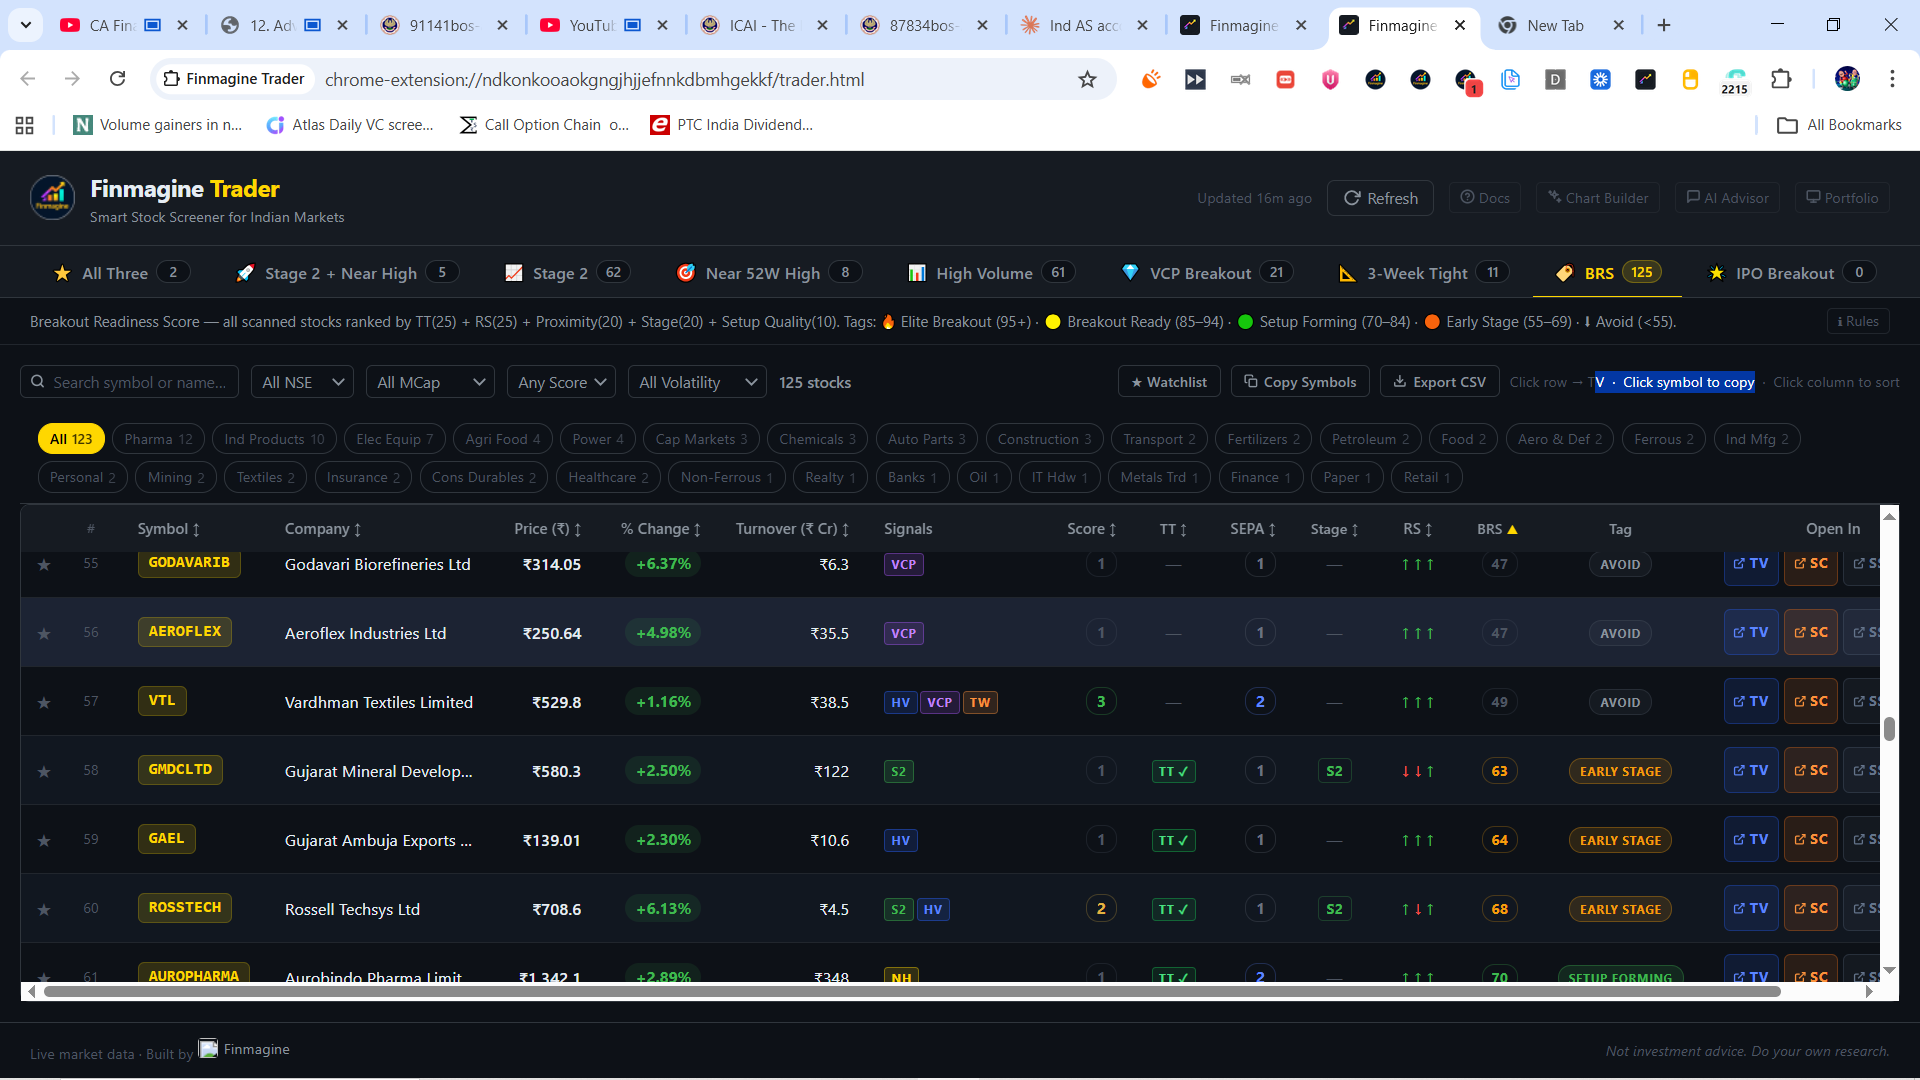1920x1080 pixels.
Task: Open All Bookmarks folder
Action: 1839,125
